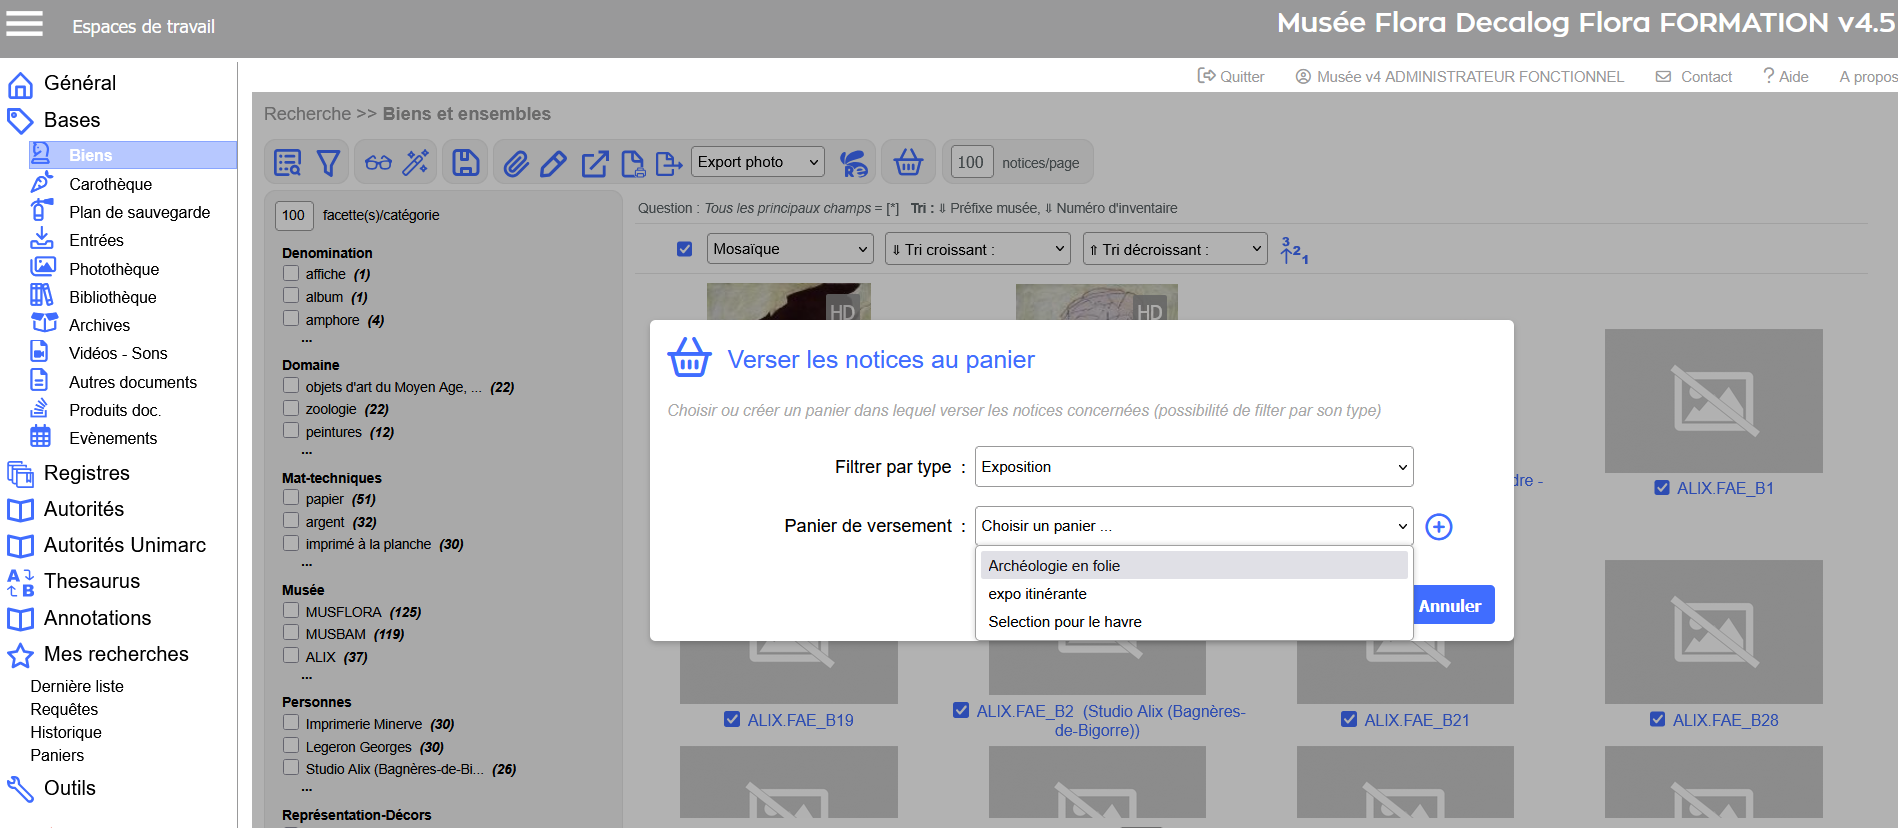Screen dimensions: 1898x828
Task: Choose 'Selection pour le havre' option
Action: (1064, 622)
